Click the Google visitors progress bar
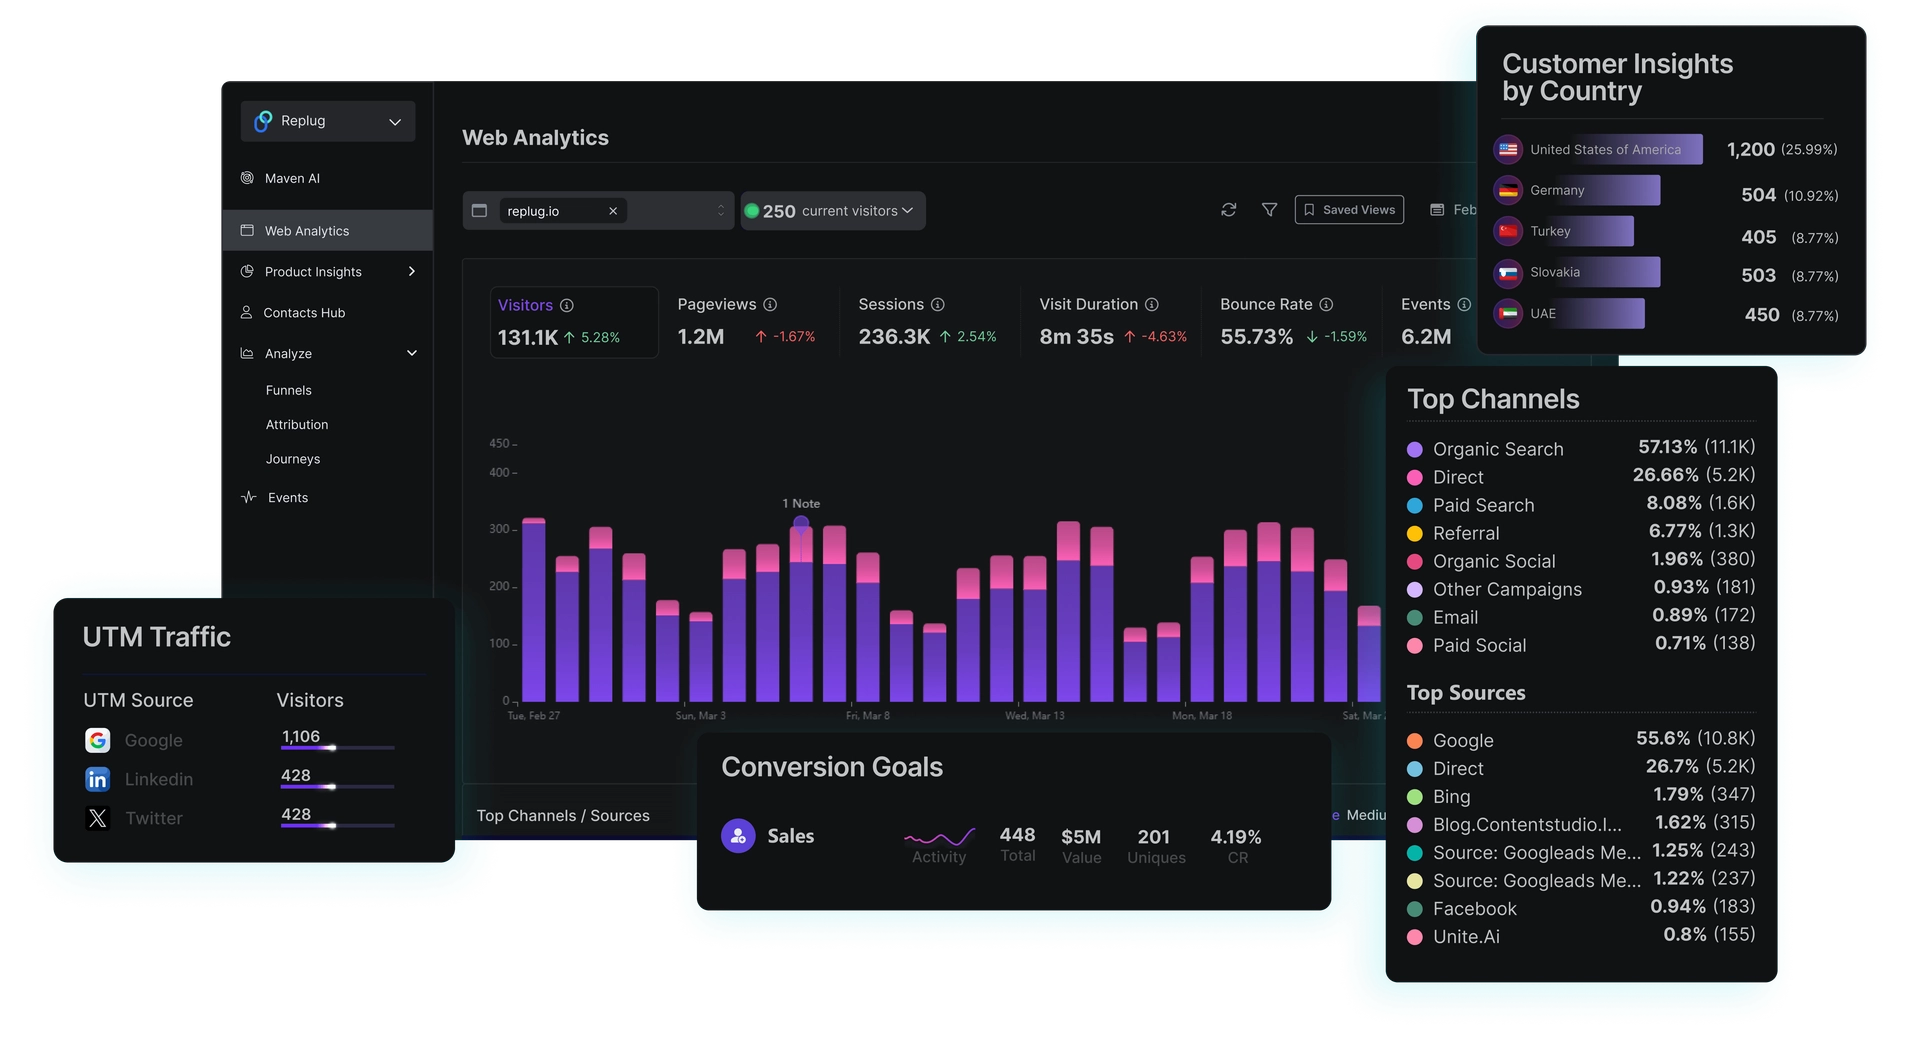This screenshot has width=1920, height=1043. (337, 748)
